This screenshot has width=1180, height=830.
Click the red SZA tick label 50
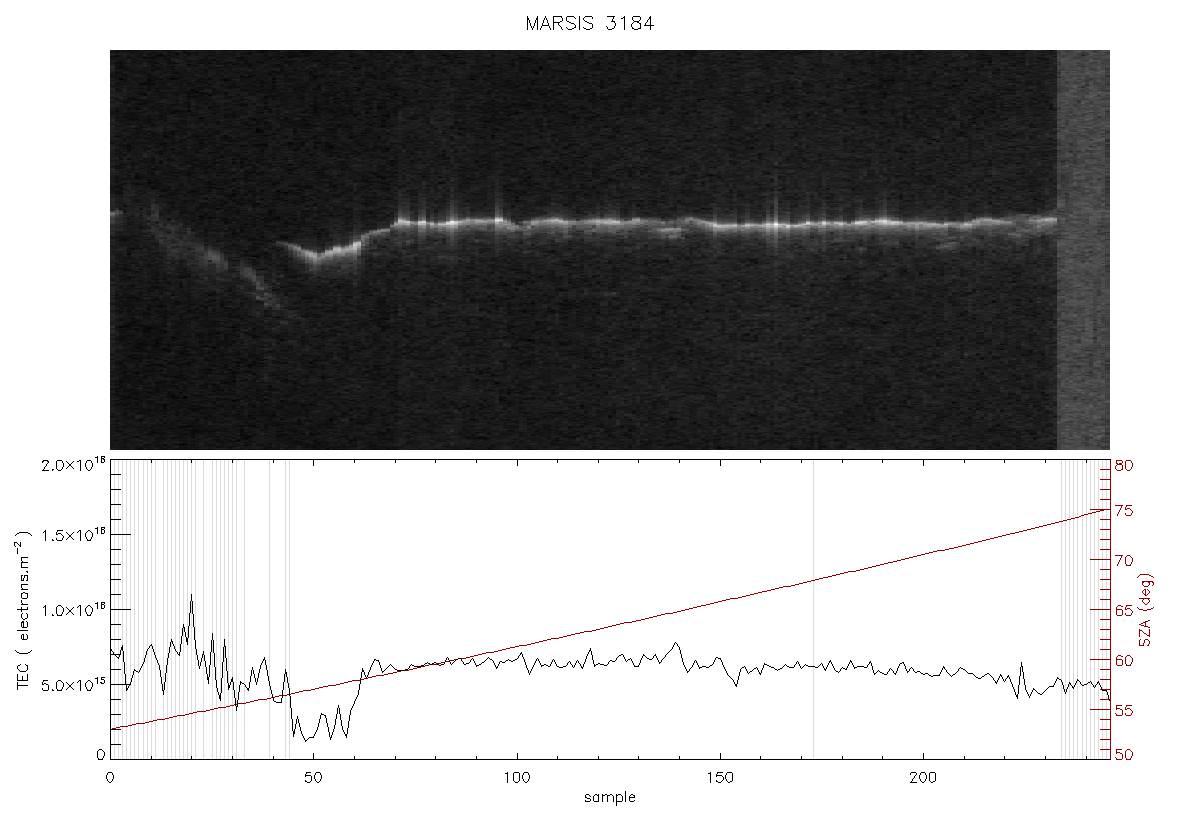(1124, 754)
